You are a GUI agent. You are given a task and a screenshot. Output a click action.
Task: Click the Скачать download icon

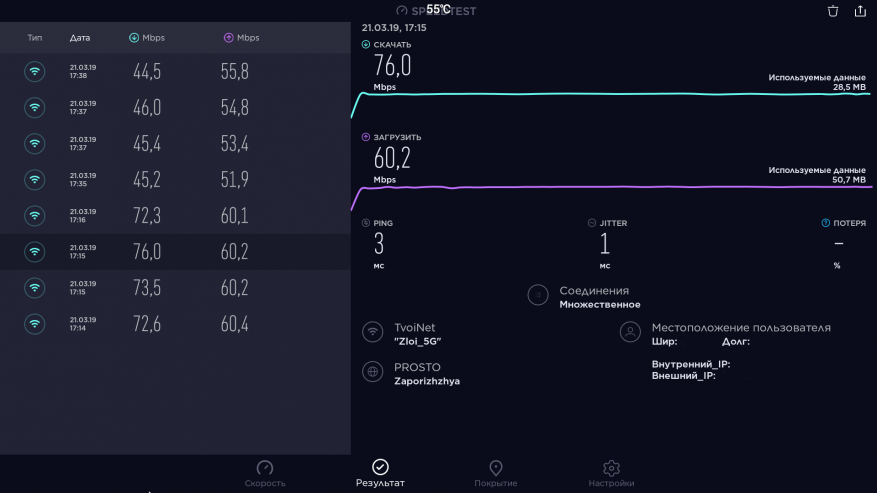click(x=366, y=44)
